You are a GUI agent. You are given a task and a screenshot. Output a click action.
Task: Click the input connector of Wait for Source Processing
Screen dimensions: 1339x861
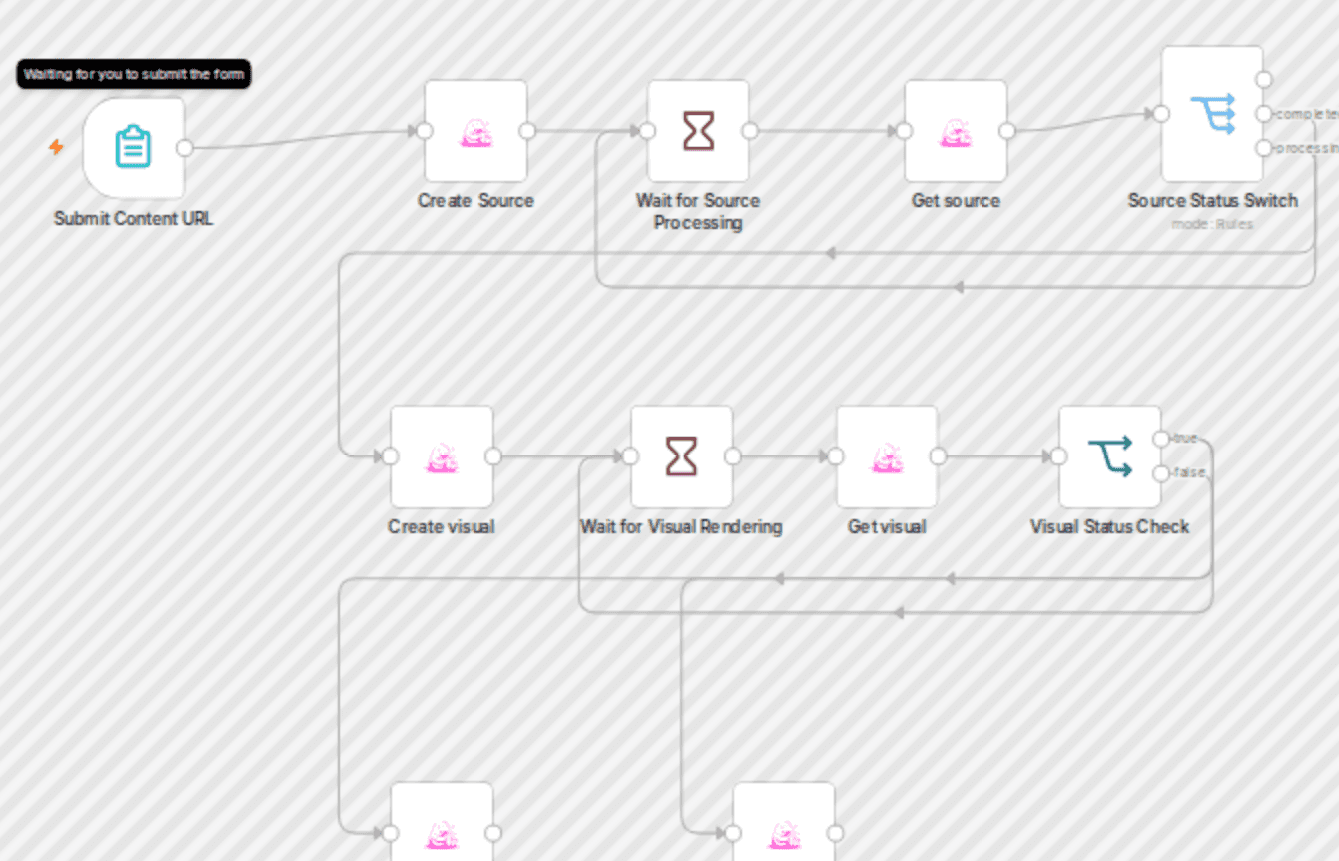647,131
